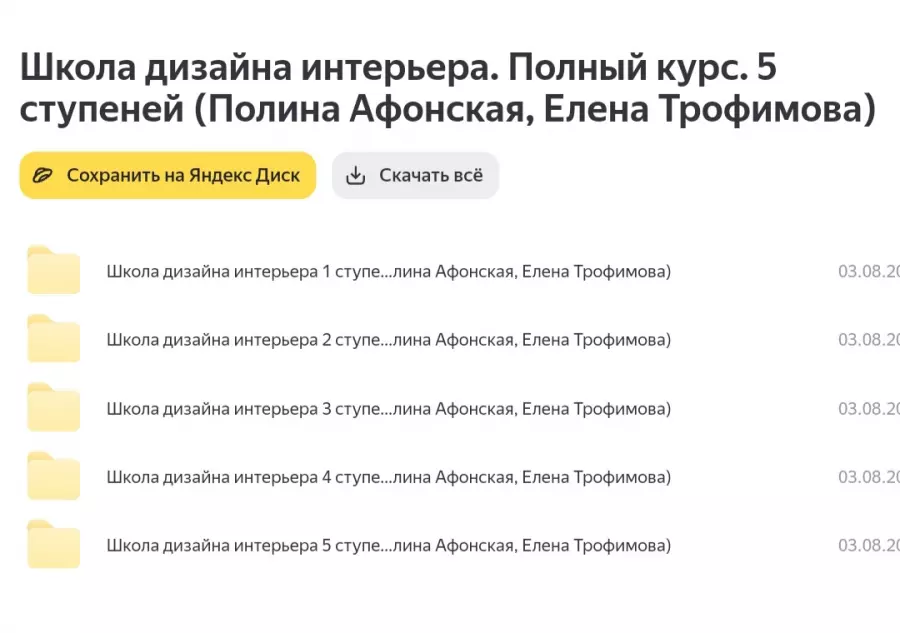Open folder icon of ступень 2 course
The image size is (900, 633).
53,339
